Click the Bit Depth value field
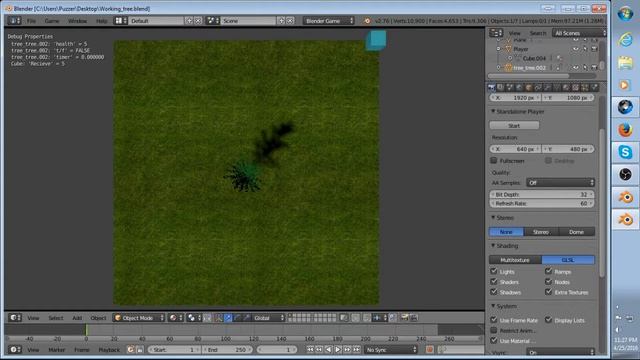 (542, 194)
